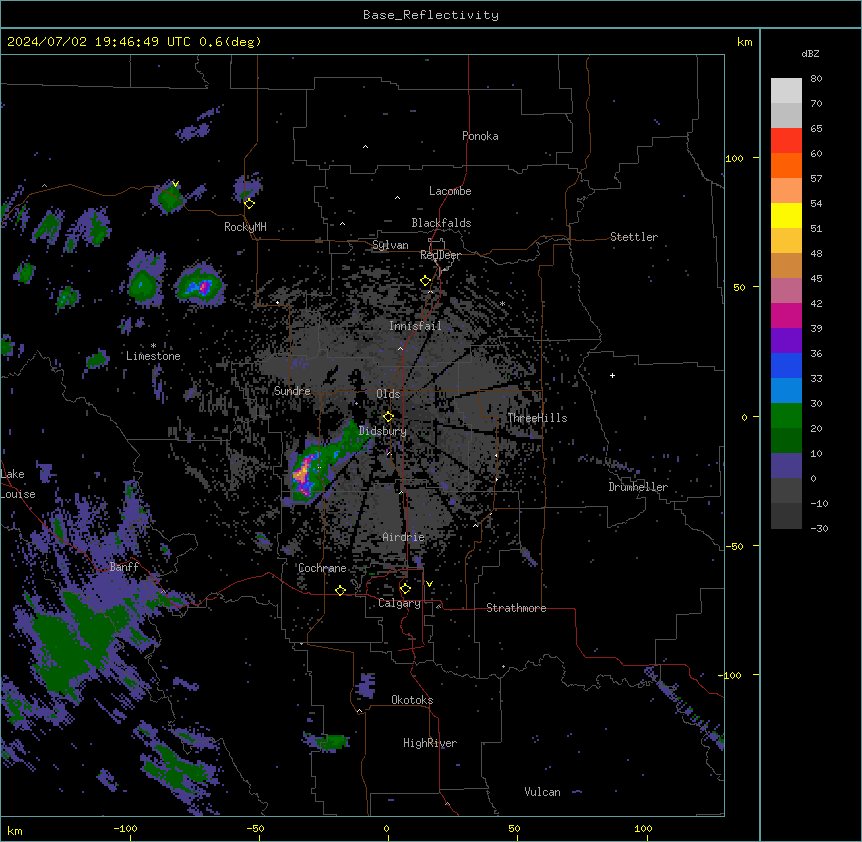
Task: Select the orange 57-60 dBZ legend swatch
Action: pos(786,165)
